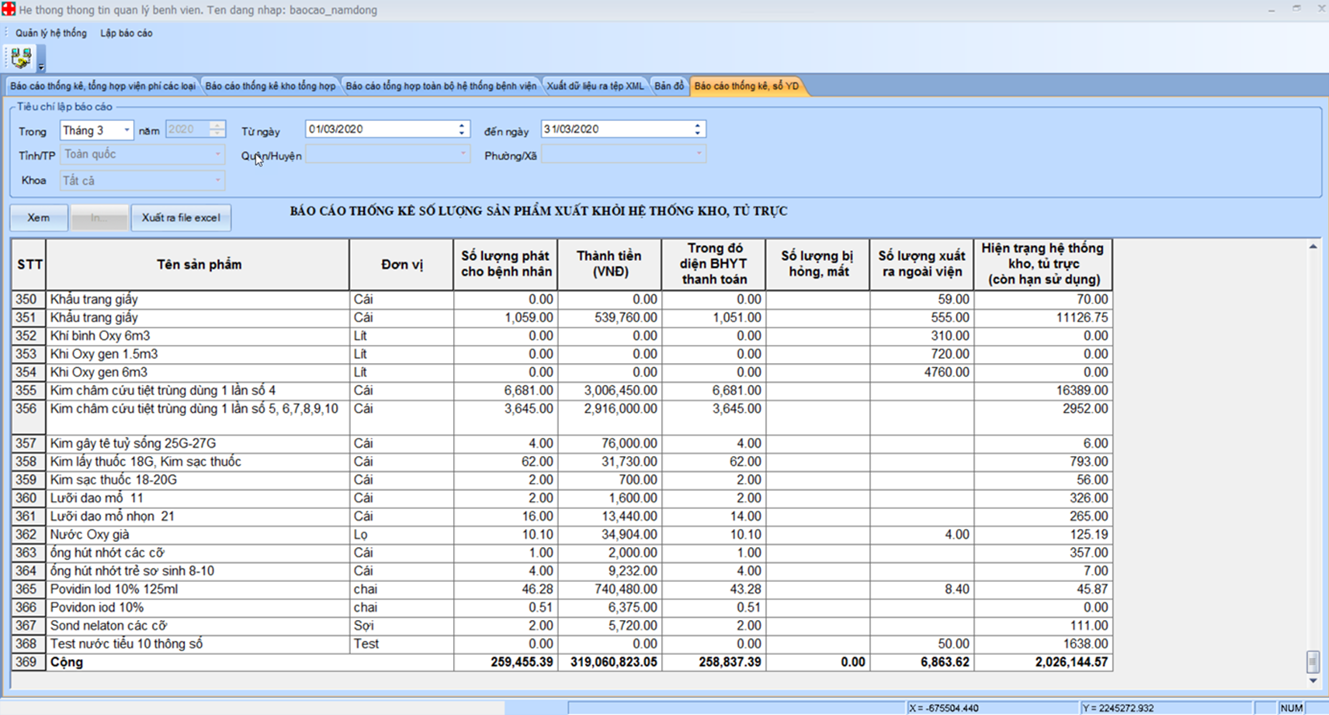Click the In button
Screen dimensions: 1329x715
[99, 217]
